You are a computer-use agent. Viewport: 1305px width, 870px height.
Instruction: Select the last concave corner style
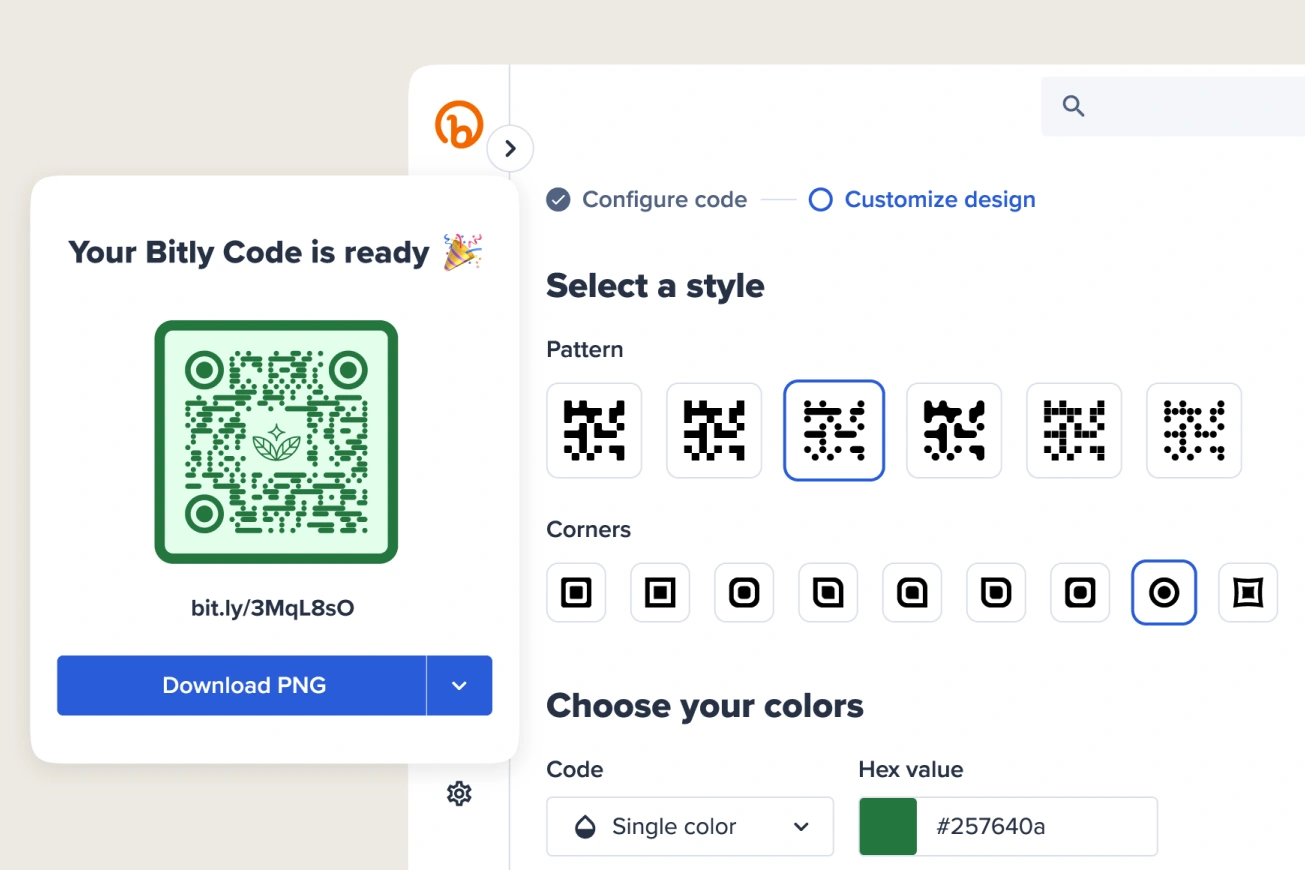click(x=1248, y=592)
